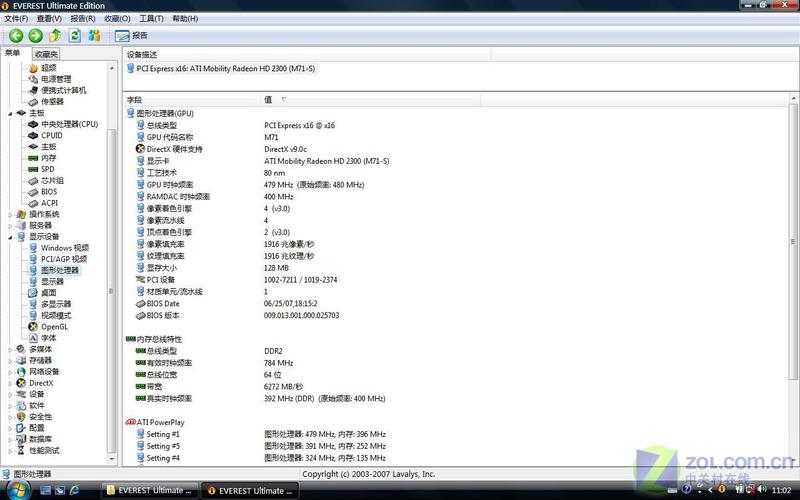This screenshot has width=800, height=500.
Task: Select 桌面 desktop tree item
Action: click(48, 293)
